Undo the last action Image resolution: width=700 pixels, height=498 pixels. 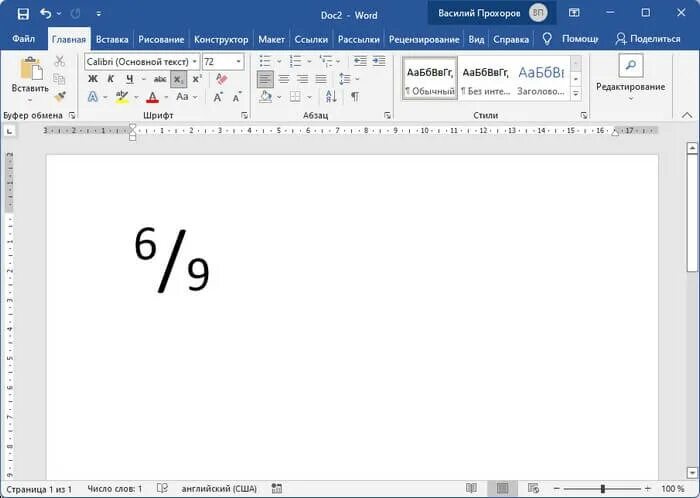(45, 13)
